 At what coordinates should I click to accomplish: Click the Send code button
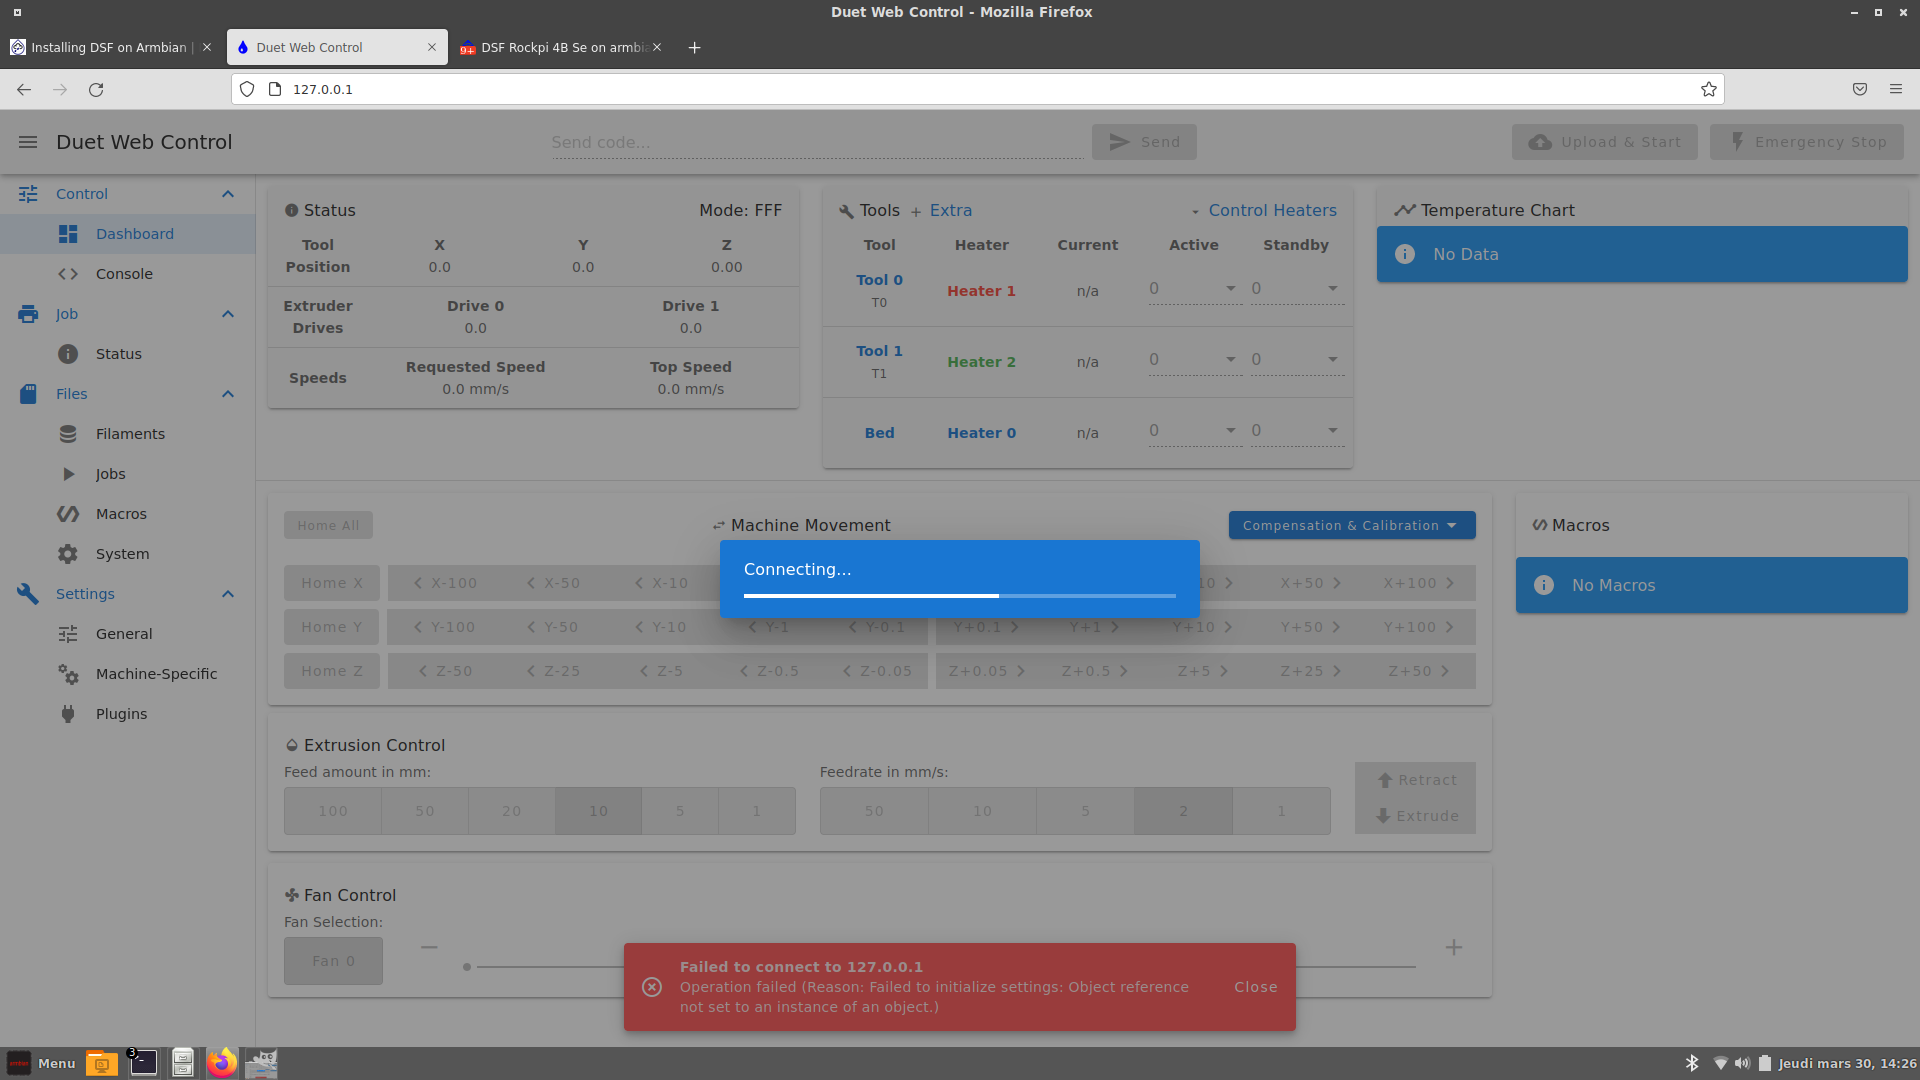1144,142
